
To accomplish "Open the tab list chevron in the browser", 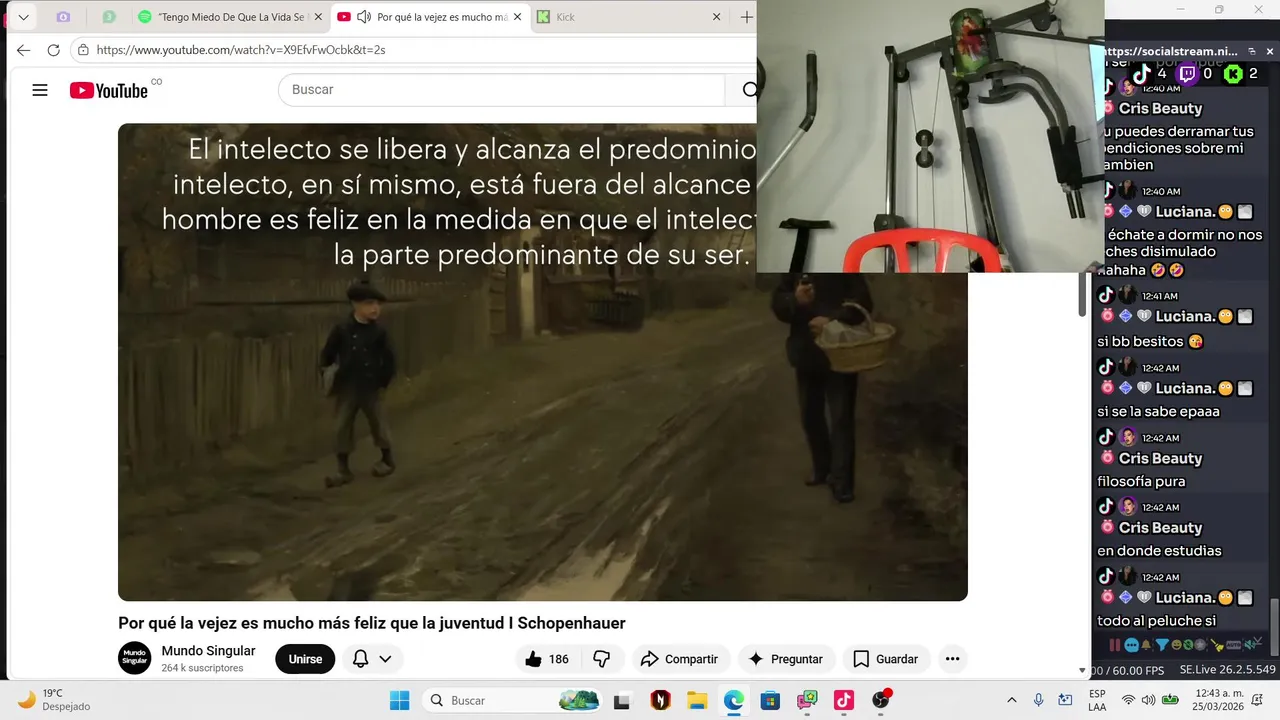I will pos(23,17).
